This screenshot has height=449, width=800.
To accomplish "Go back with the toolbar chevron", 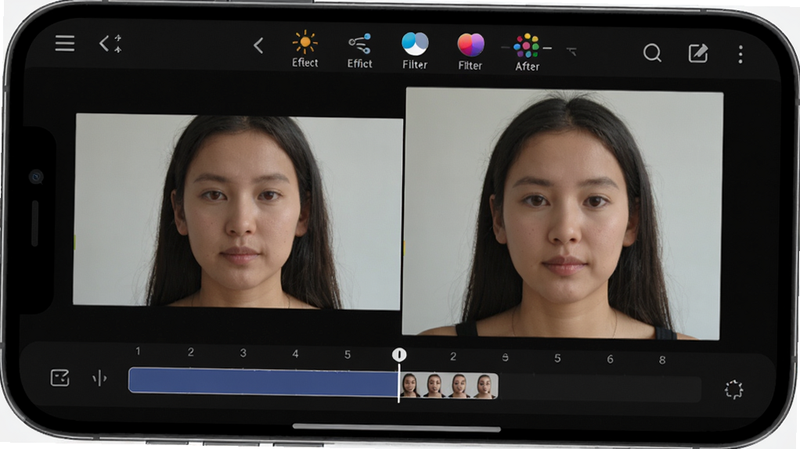I will (258, 45).
